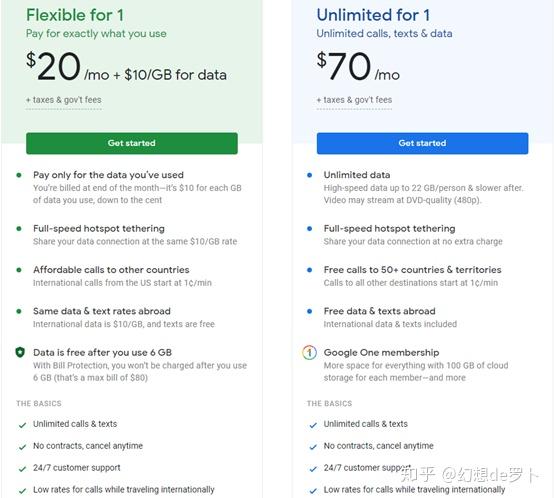Click green checkmark beside 24/7 customer support

click(22, 469)
